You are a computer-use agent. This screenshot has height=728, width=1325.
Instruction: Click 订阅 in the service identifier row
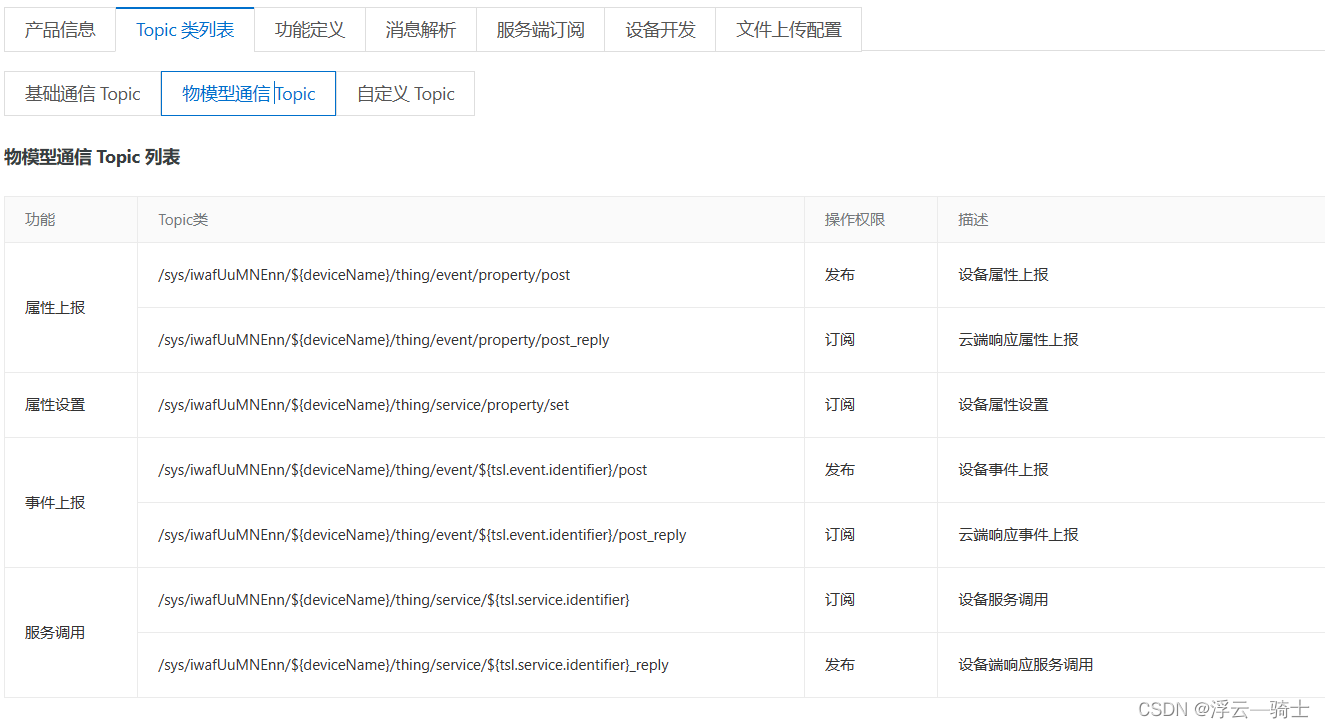[x=840, y=600]
